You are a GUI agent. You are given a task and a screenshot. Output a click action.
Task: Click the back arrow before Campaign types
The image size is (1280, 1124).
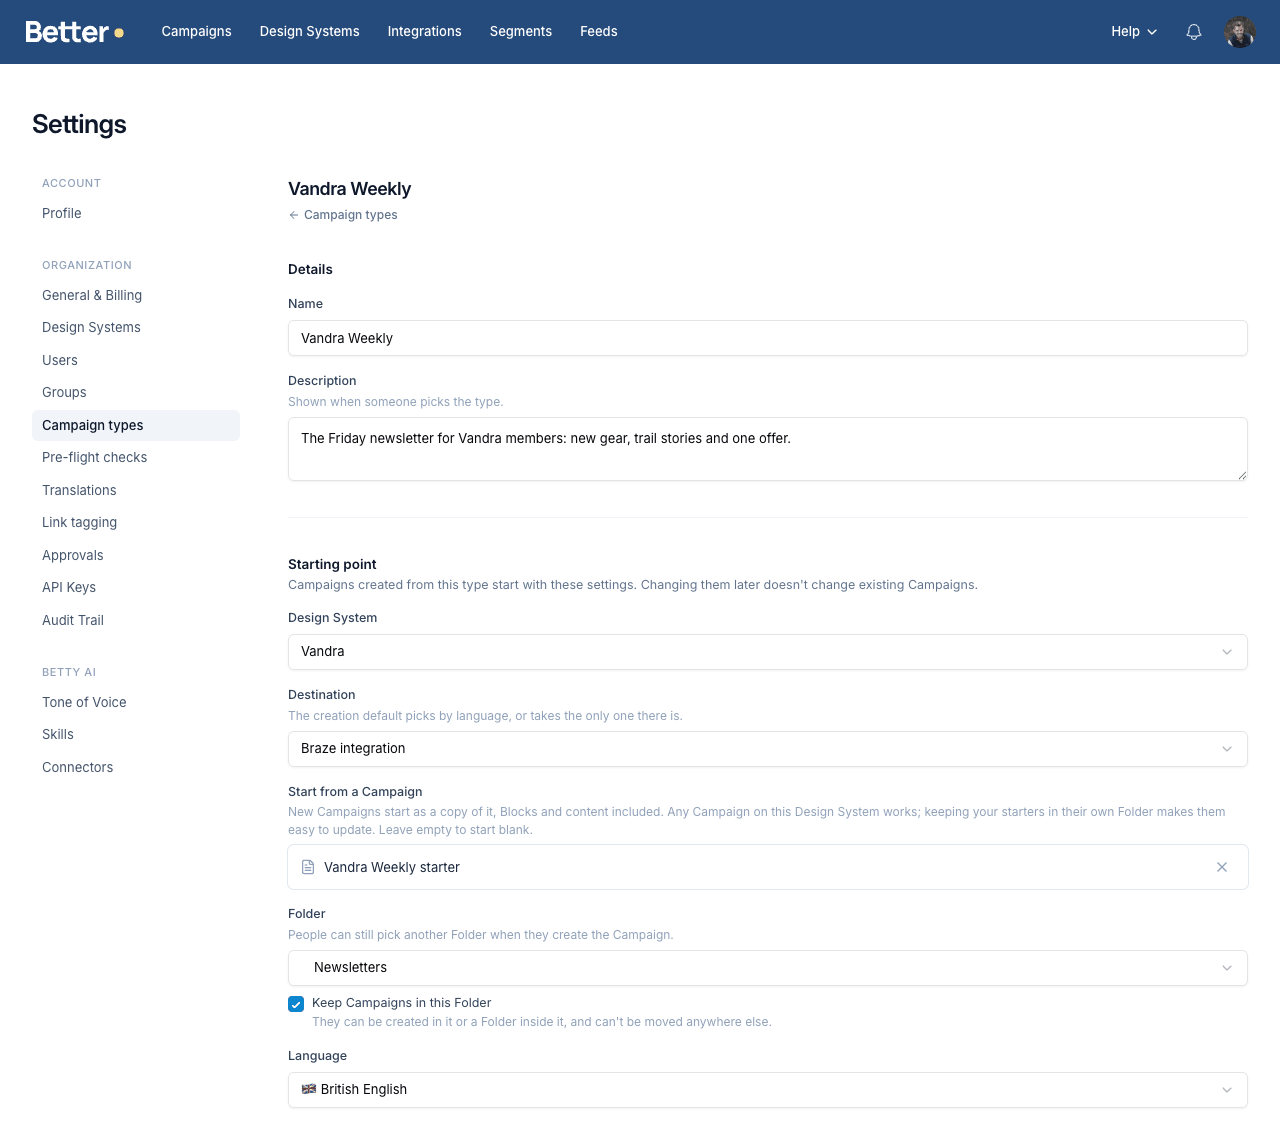click(294, 215)
